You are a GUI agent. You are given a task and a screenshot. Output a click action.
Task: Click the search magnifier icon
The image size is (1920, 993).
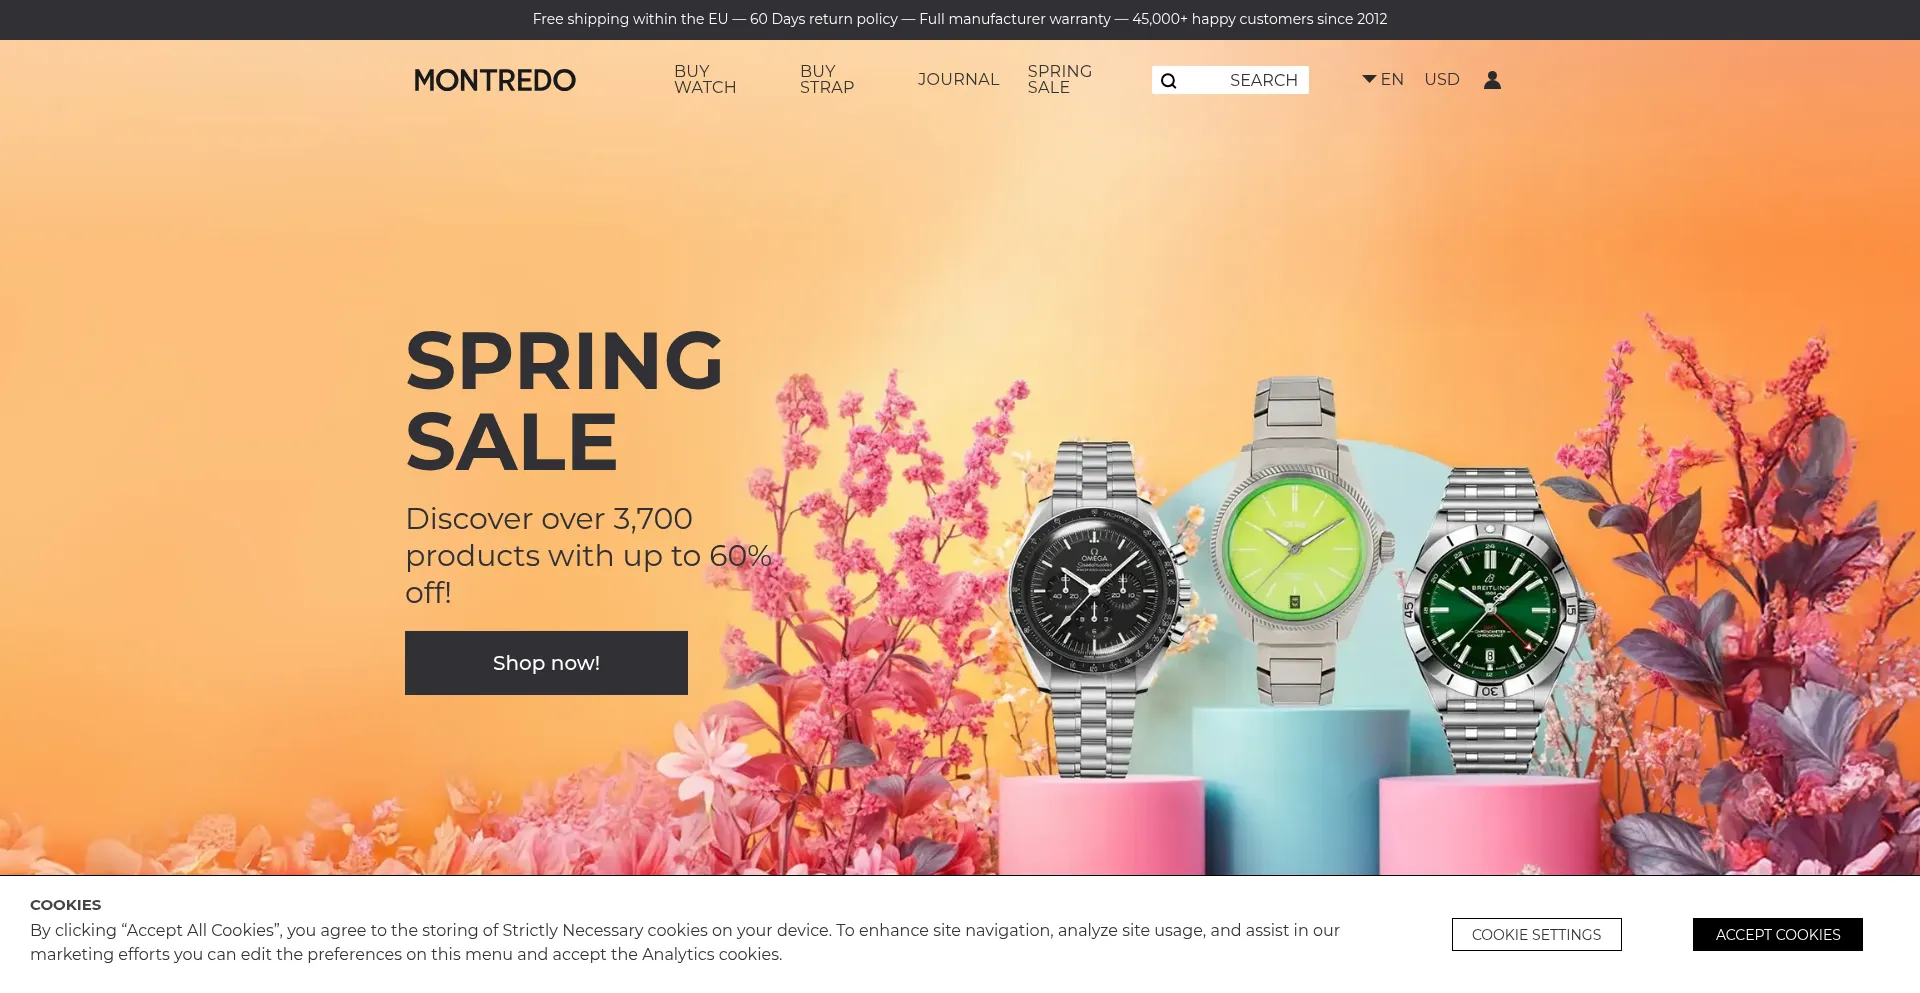click(1168, 81)
